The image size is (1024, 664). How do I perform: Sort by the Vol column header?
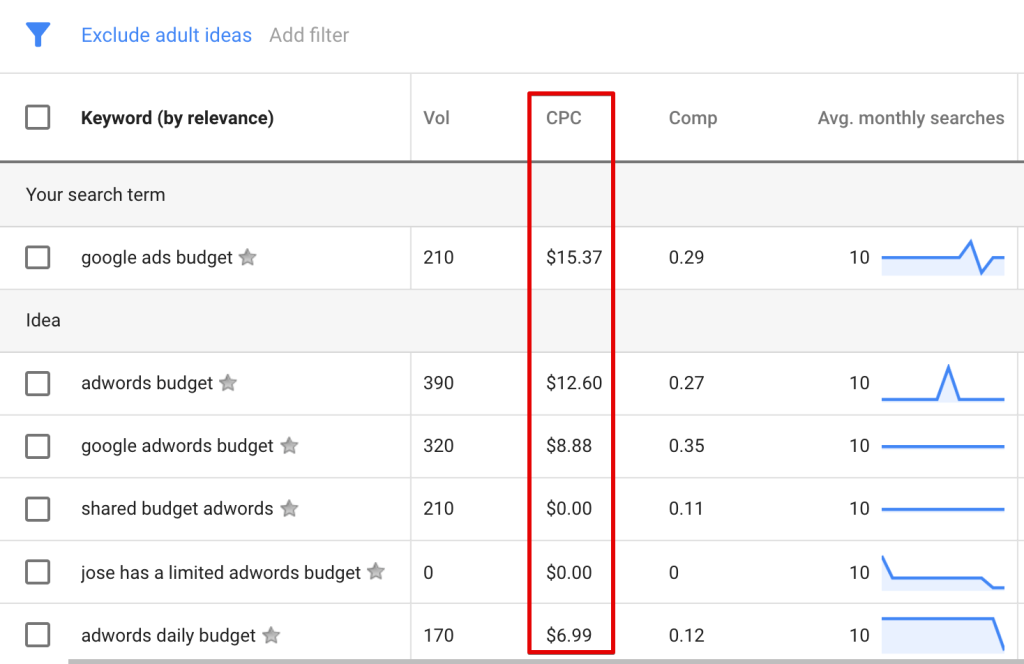436,118
